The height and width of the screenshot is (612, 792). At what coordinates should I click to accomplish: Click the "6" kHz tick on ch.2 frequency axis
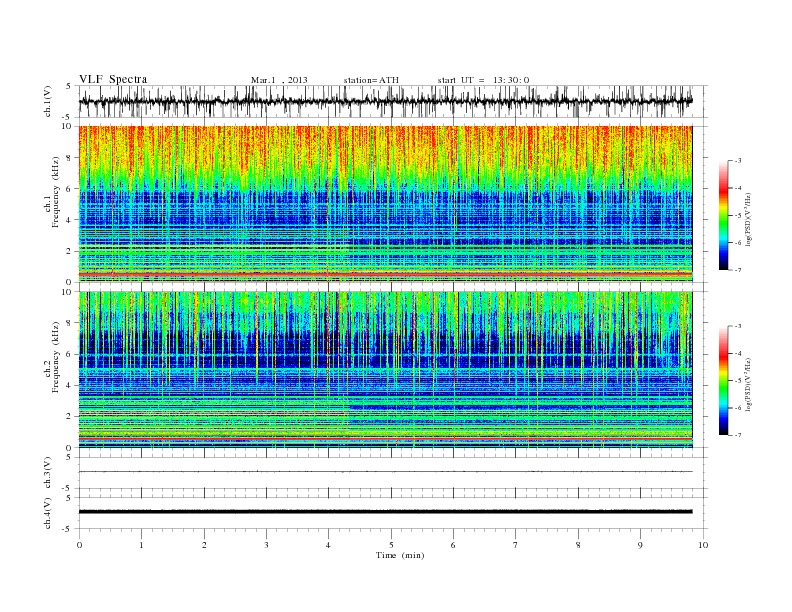pos(70,354)
